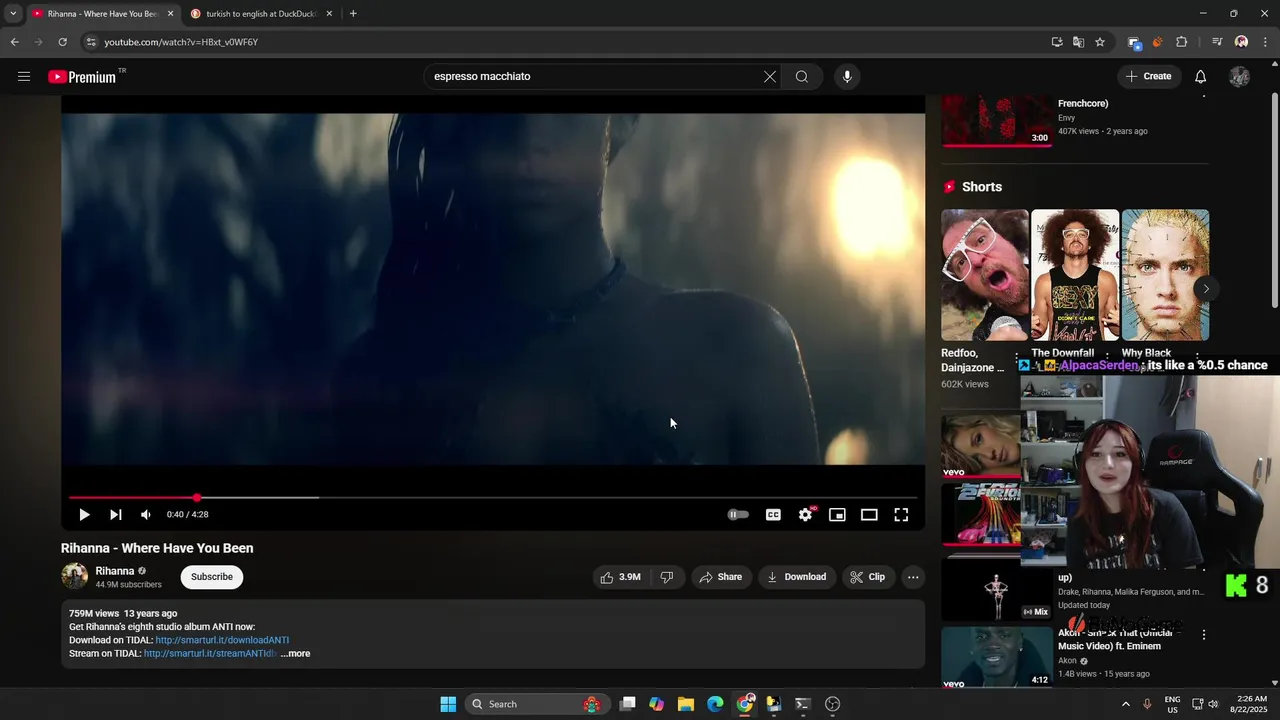Play the paused video

pyautogui.click(x=84, y=515)
